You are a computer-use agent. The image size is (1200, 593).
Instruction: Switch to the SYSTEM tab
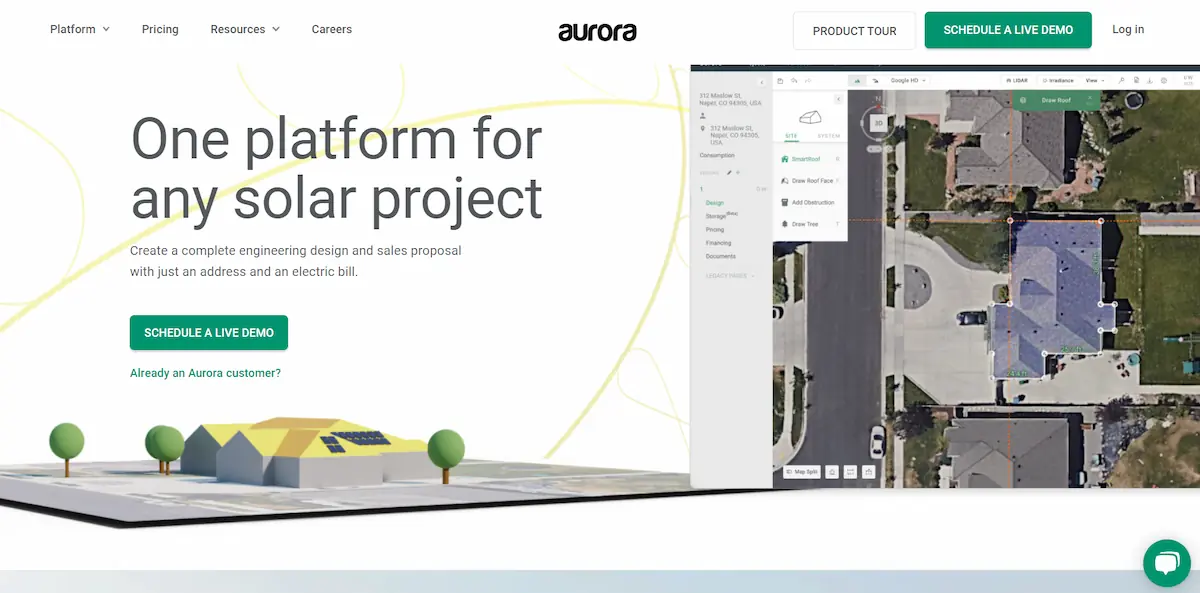(x=829, y=136)
